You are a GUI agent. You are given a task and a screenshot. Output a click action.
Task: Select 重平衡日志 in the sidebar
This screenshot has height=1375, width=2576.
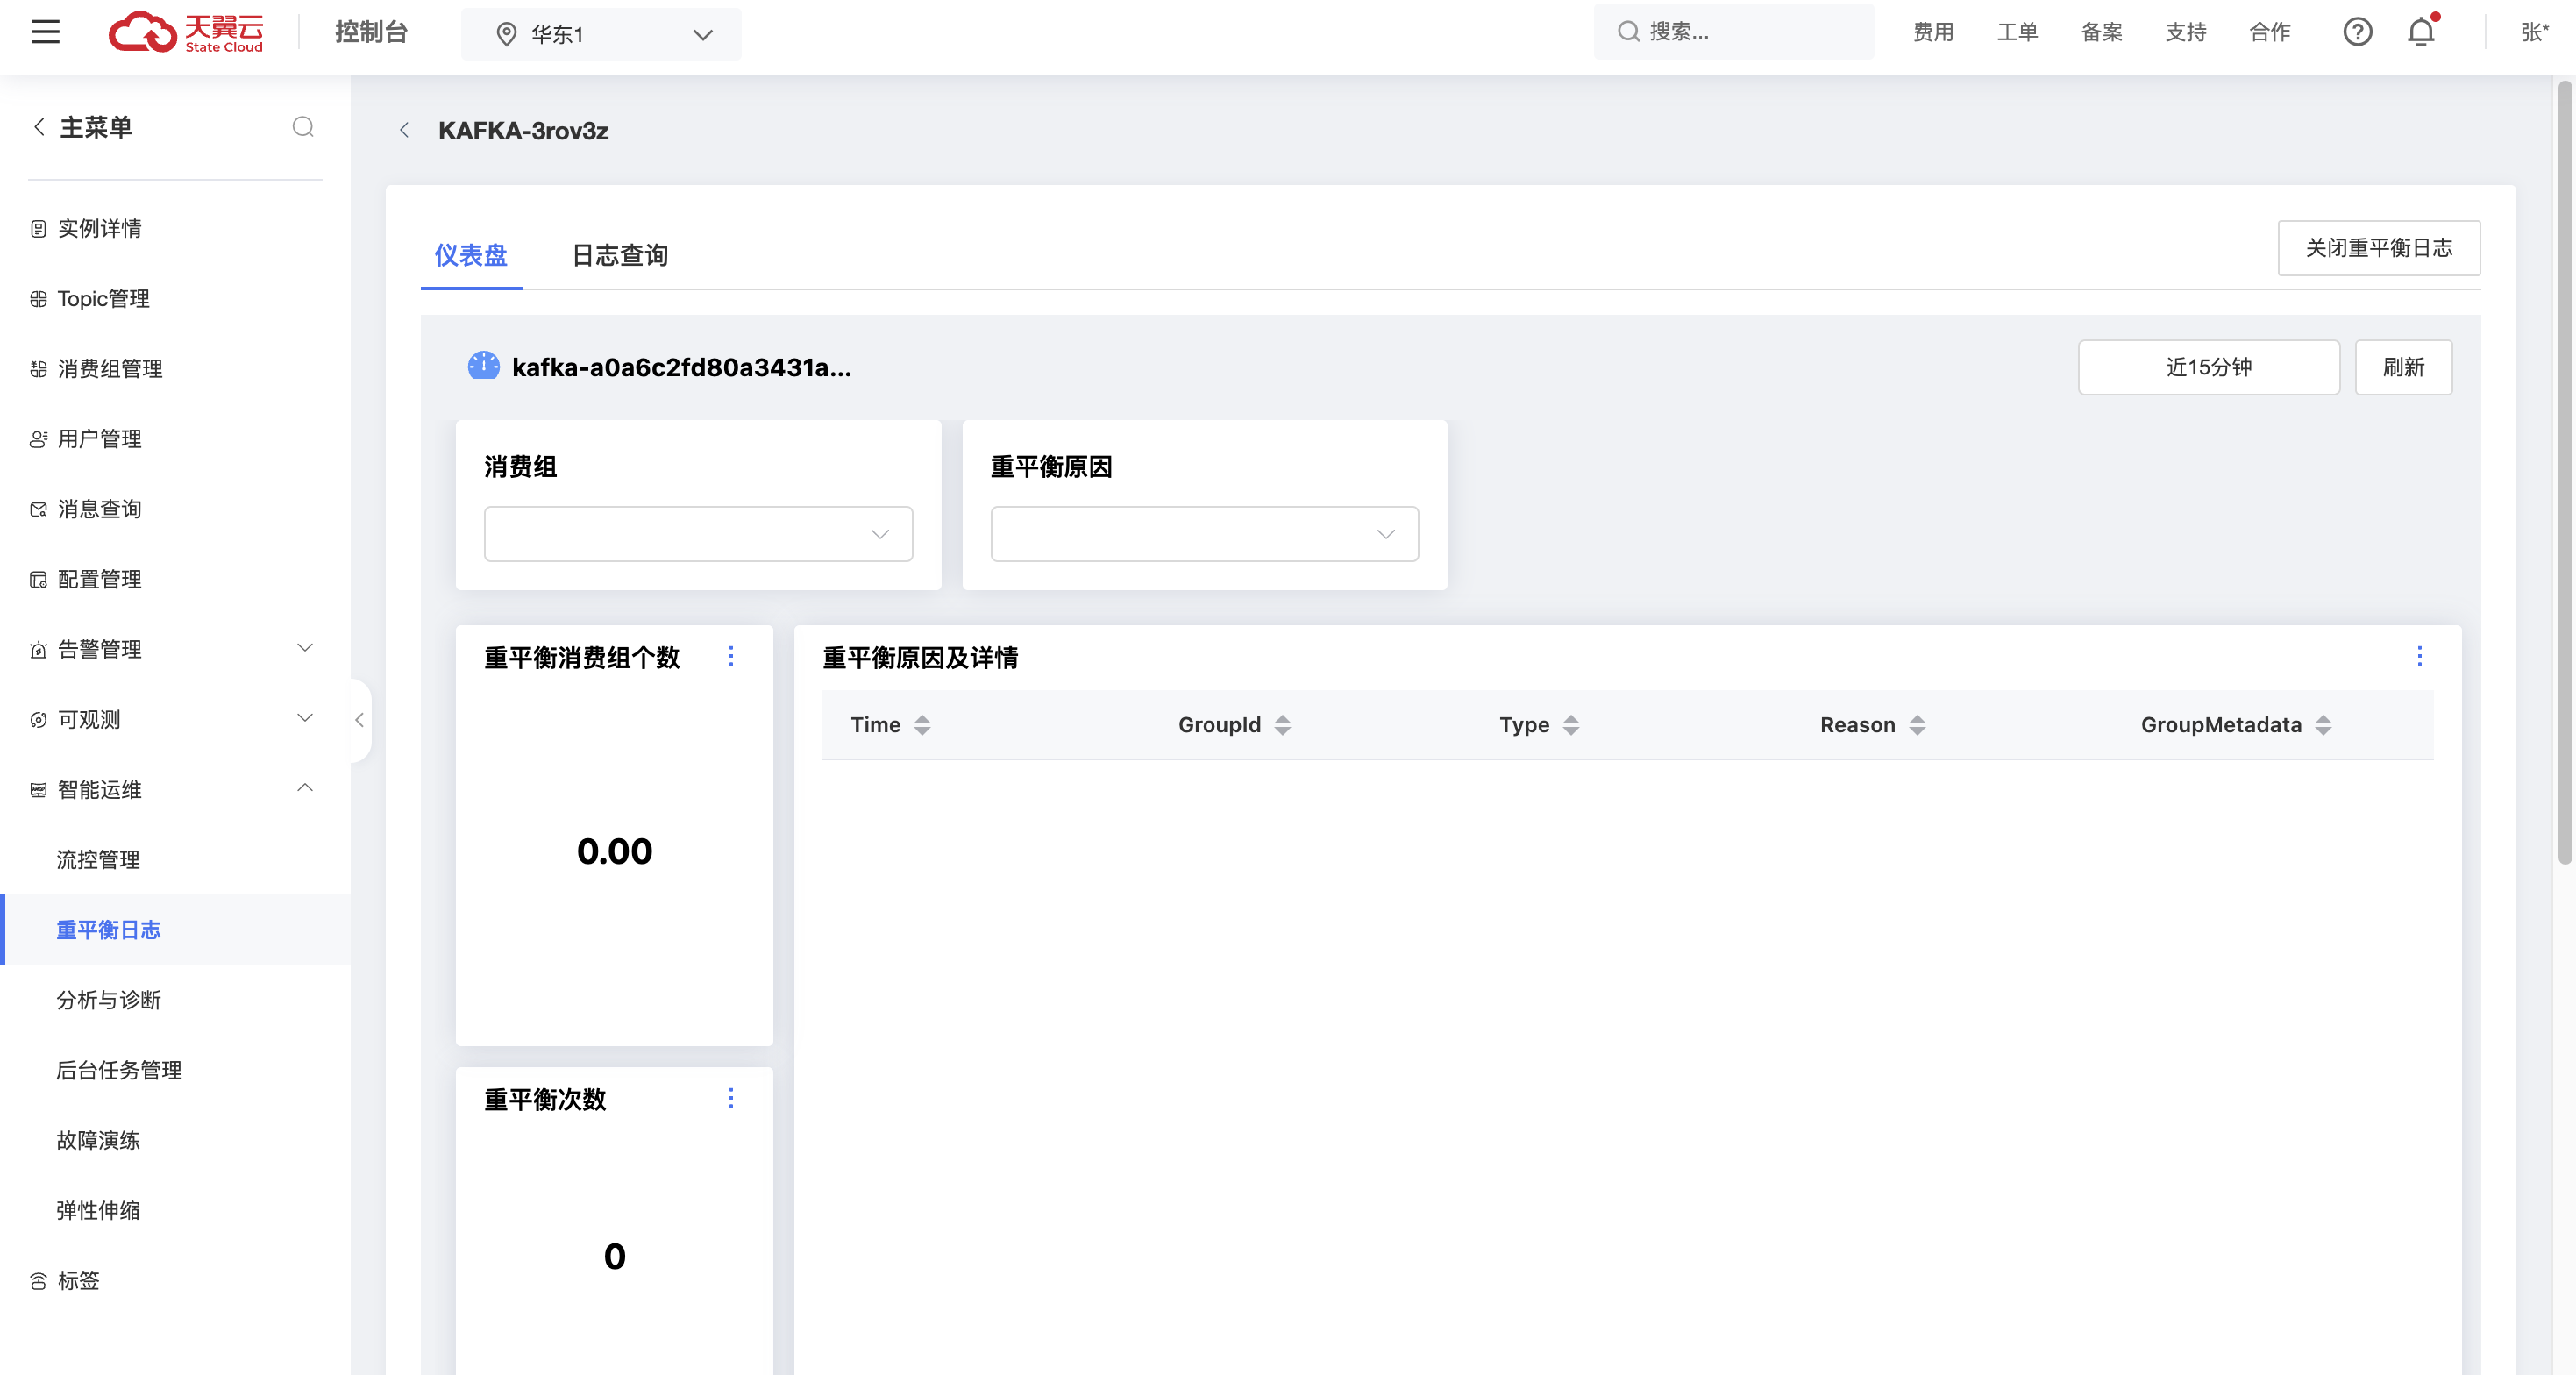click(175, 929)
